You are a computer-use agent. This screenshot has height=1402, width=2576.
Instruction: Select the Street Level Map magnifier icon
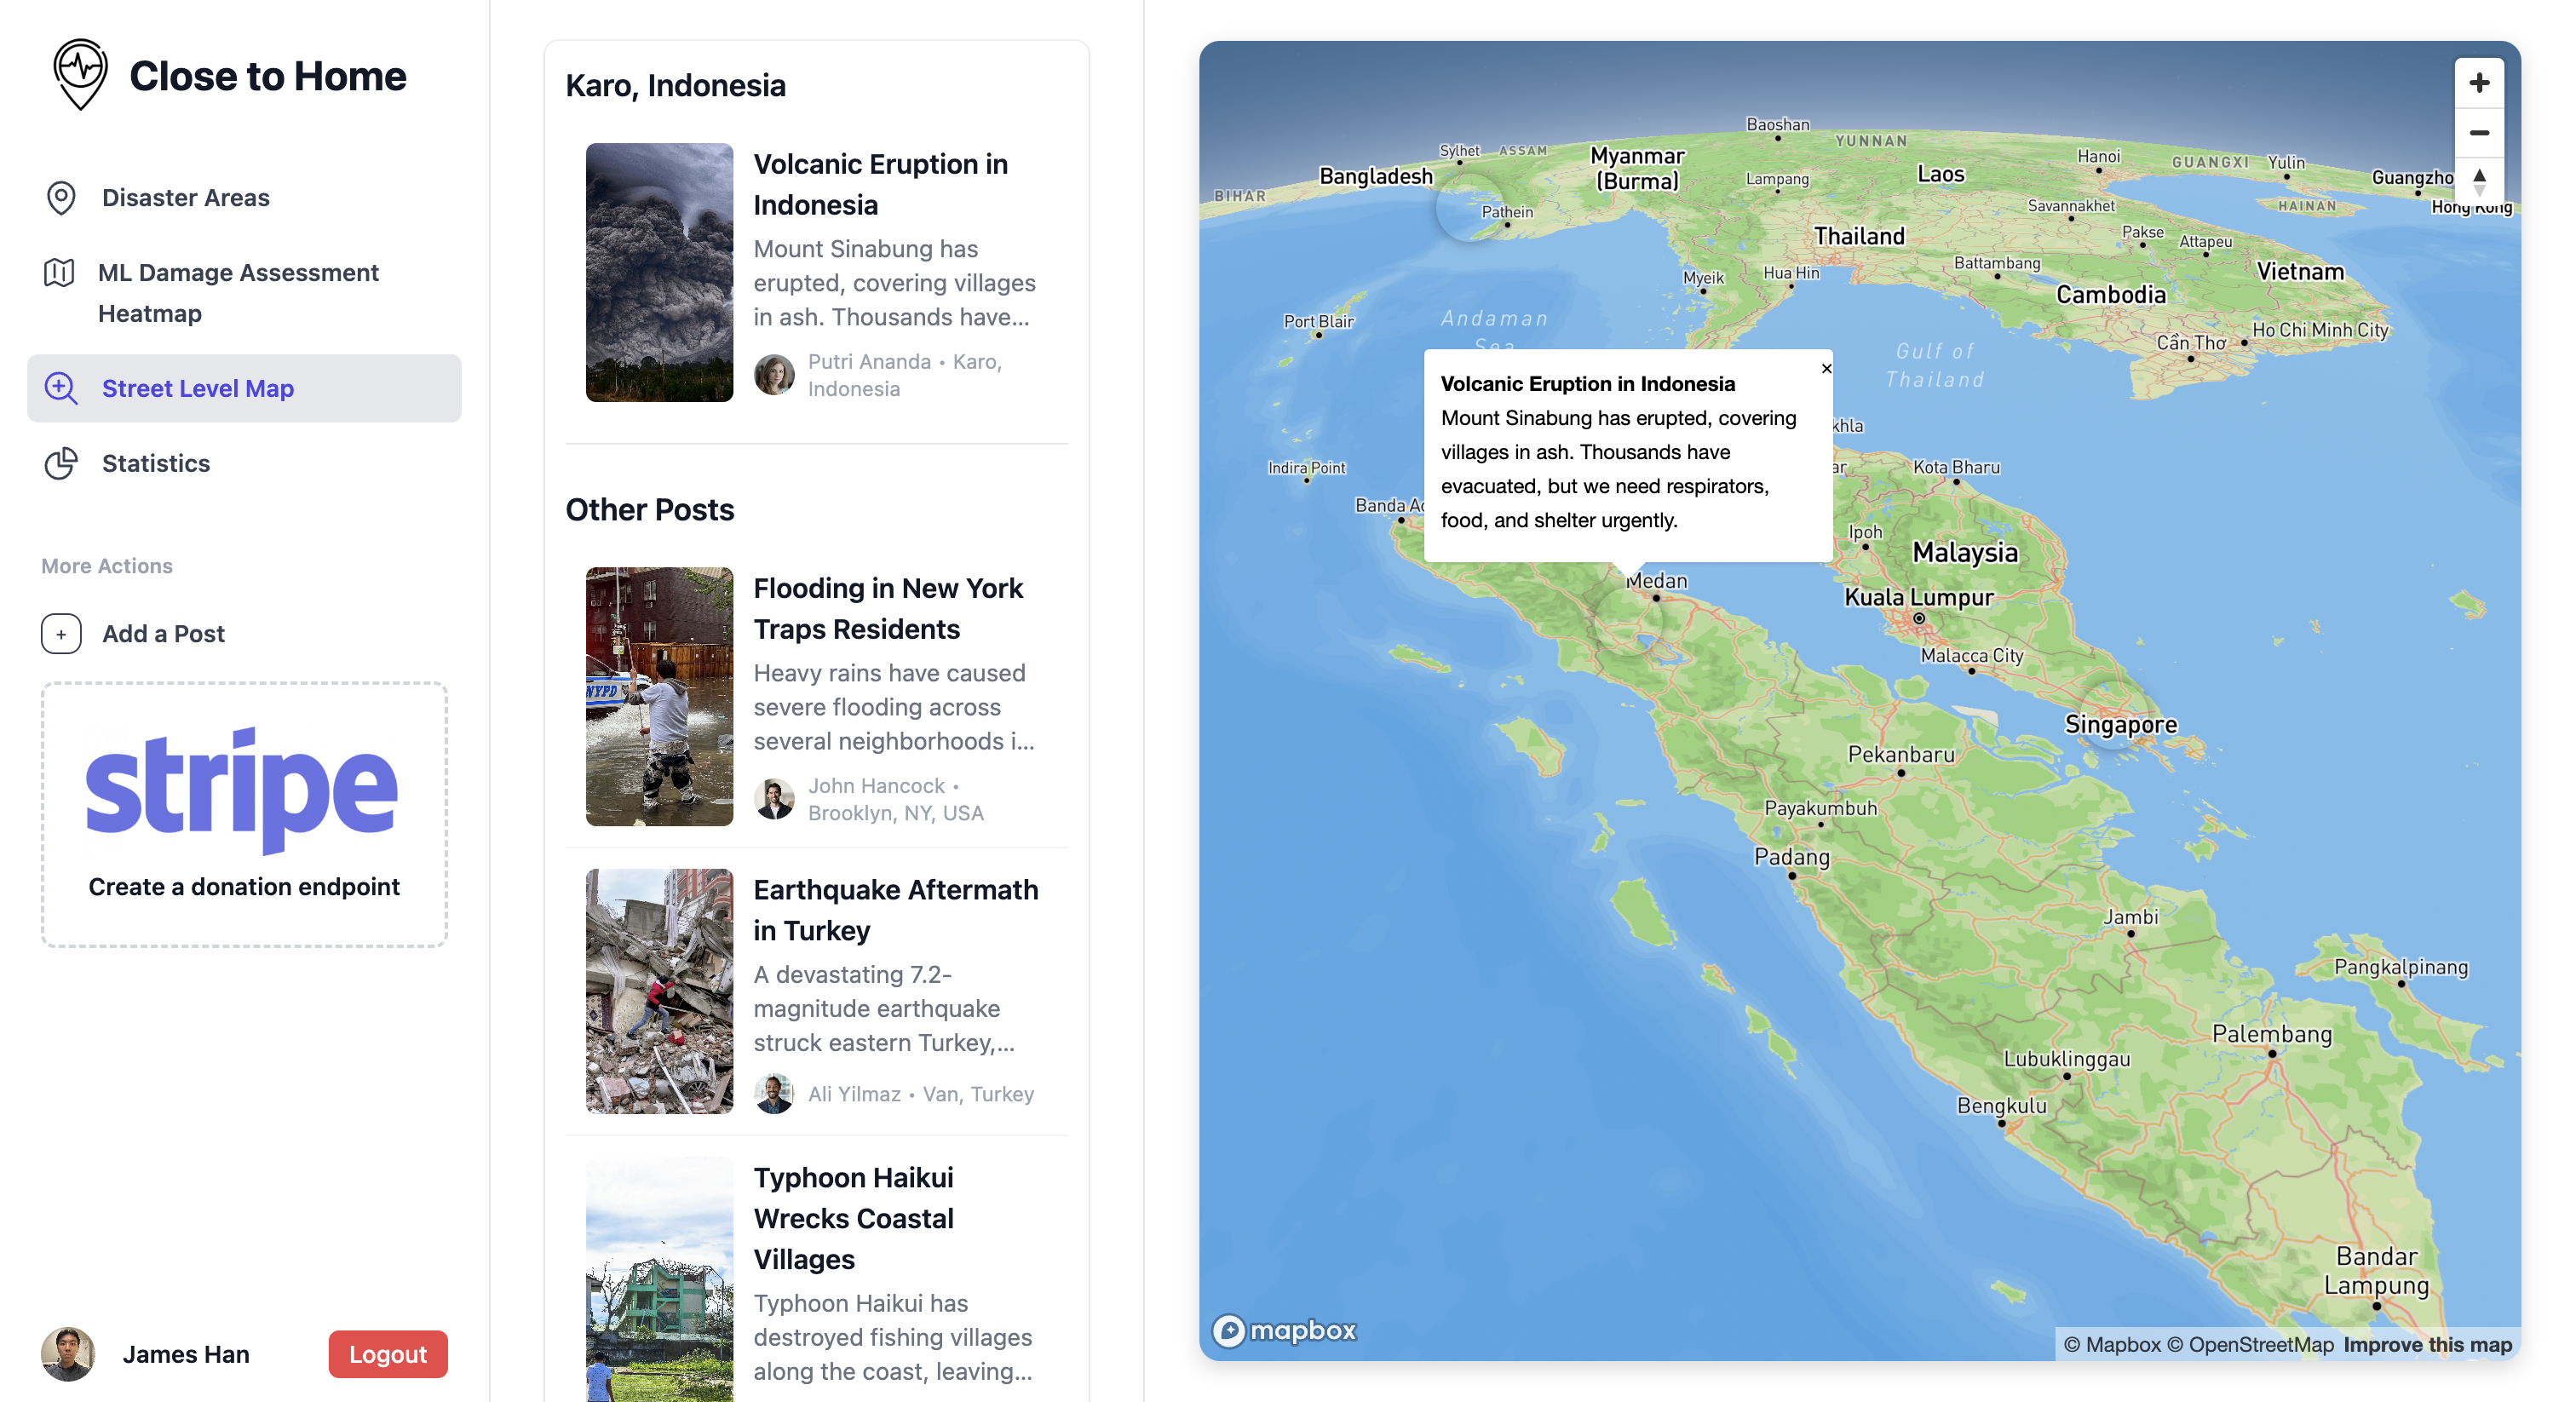coord(61,388)
